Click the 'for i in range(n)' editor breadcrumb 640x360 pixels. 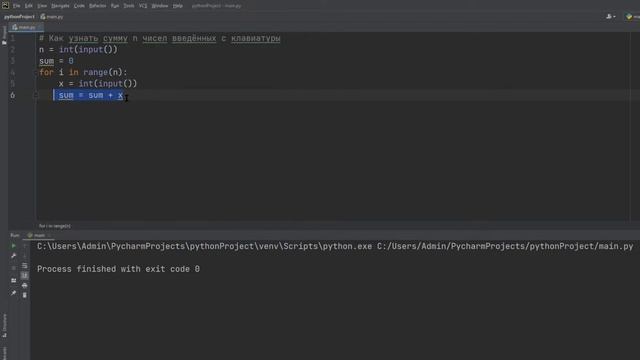(x=55, y=226)
